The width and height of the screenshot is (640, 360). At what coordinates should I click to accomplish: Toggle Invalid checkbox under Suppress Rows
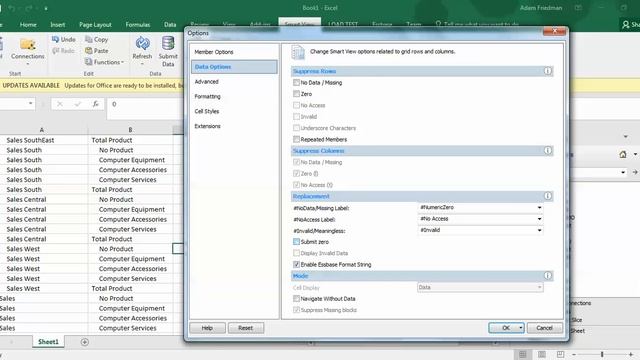click(296, 117)
